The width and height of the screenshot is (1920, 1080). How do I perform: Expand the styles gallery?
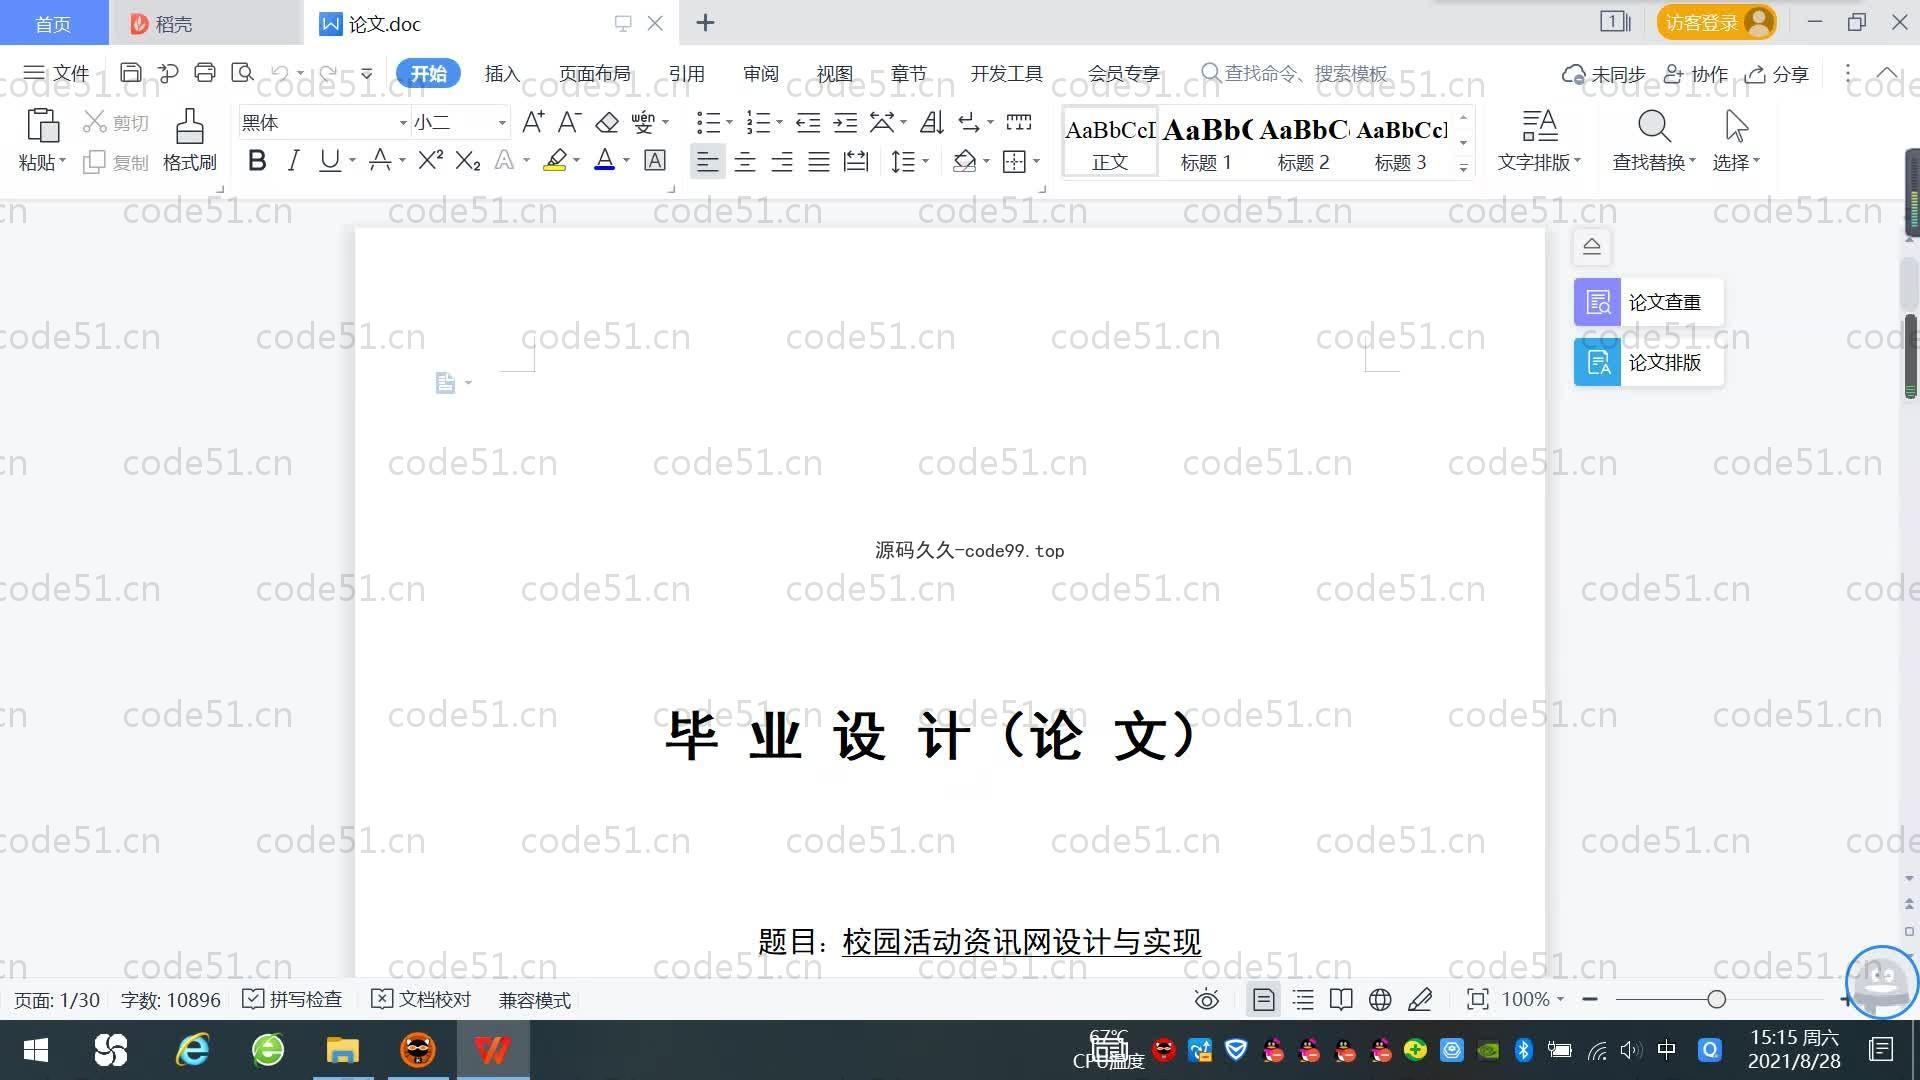pyautogui.click(x=1463, y=168)
